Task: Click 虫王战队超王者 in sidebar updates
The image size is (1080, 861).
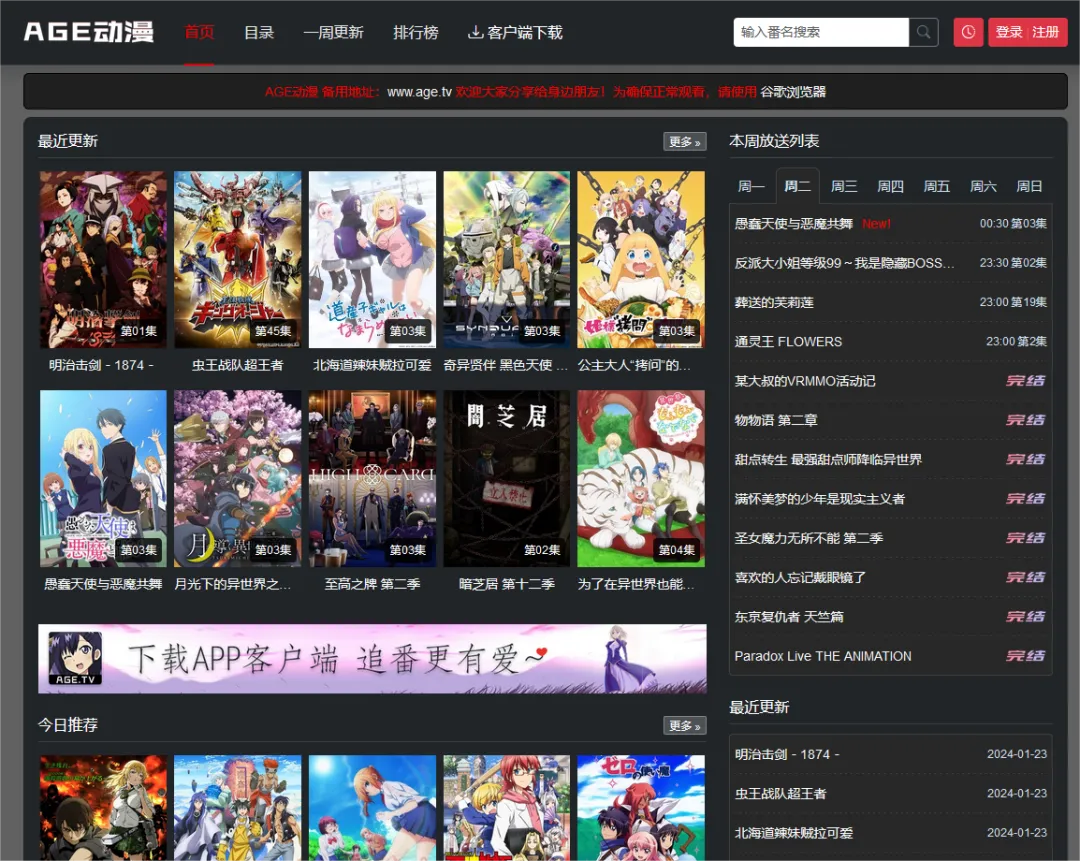Action: coord(780,793)
